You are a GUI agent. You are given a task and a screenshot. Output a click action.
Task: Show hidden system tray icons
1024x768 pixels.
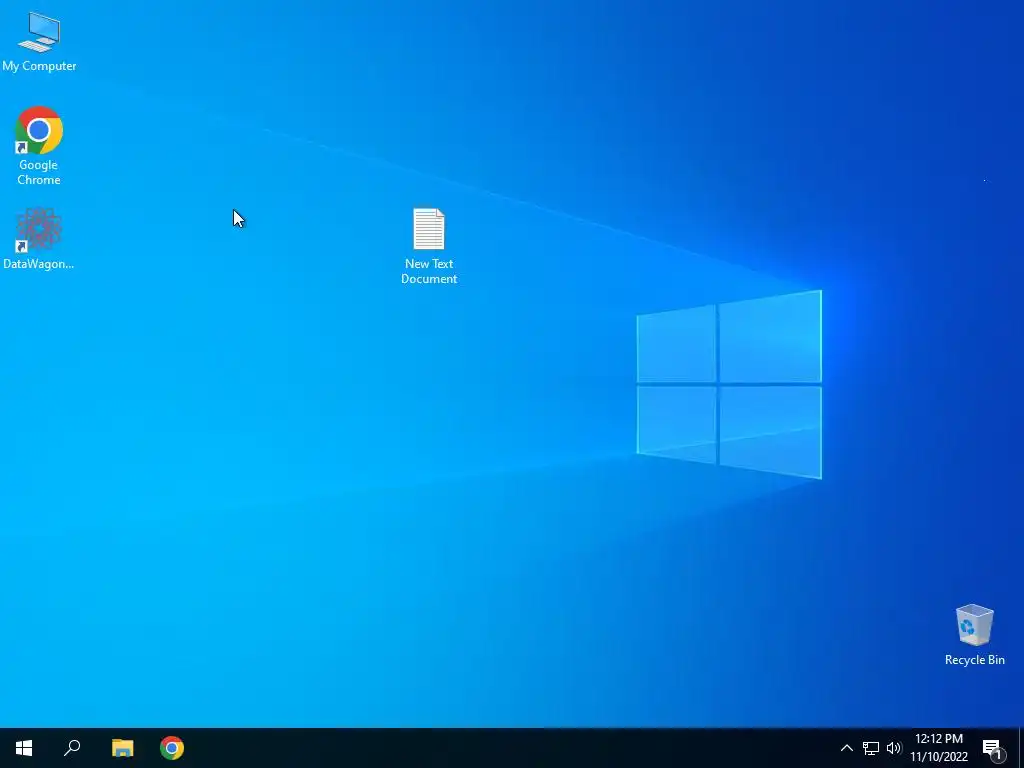(846, 748)
